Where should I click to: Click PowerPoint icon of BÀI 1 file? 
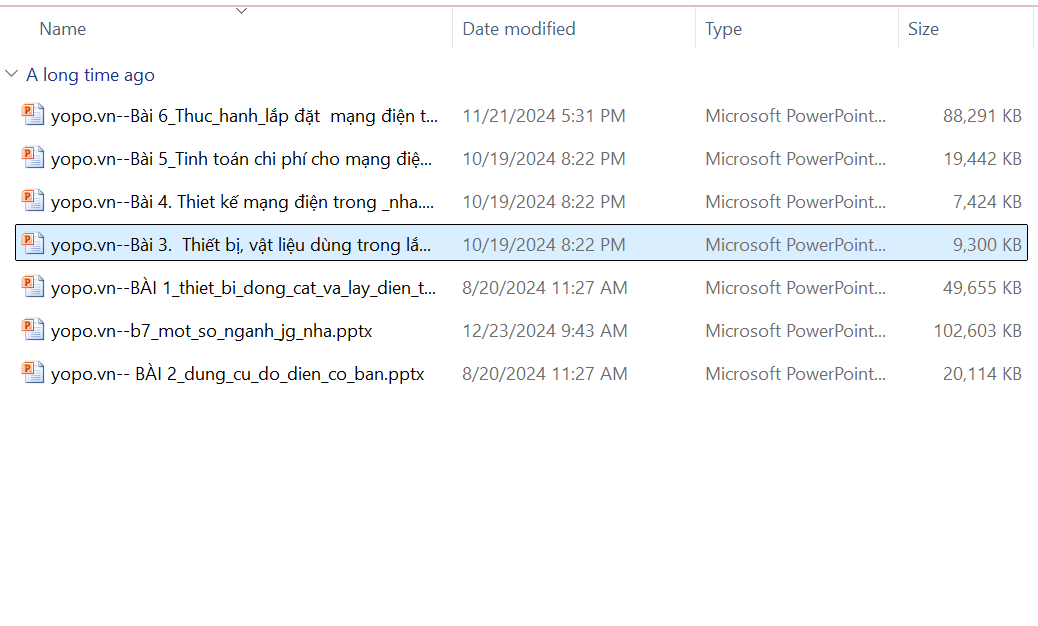[x=33, y=287]
